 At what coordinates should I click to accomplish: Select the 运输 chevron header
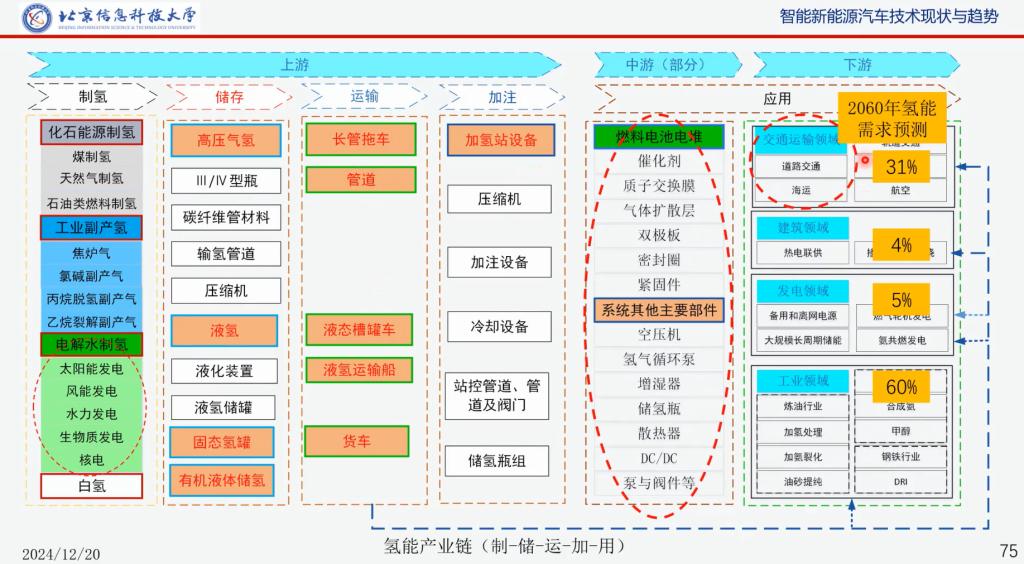pyautogui.click(x=365, y=98)
